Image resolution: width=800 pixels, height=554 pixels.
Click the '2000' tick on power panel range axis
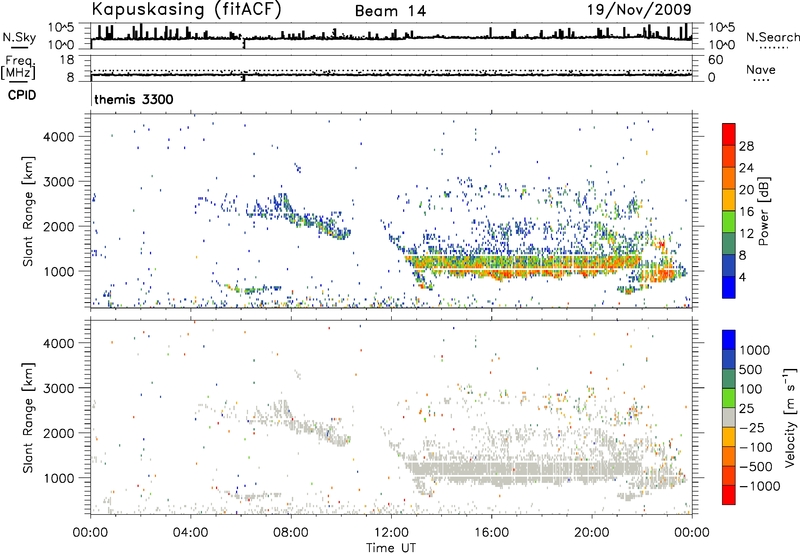59,226
